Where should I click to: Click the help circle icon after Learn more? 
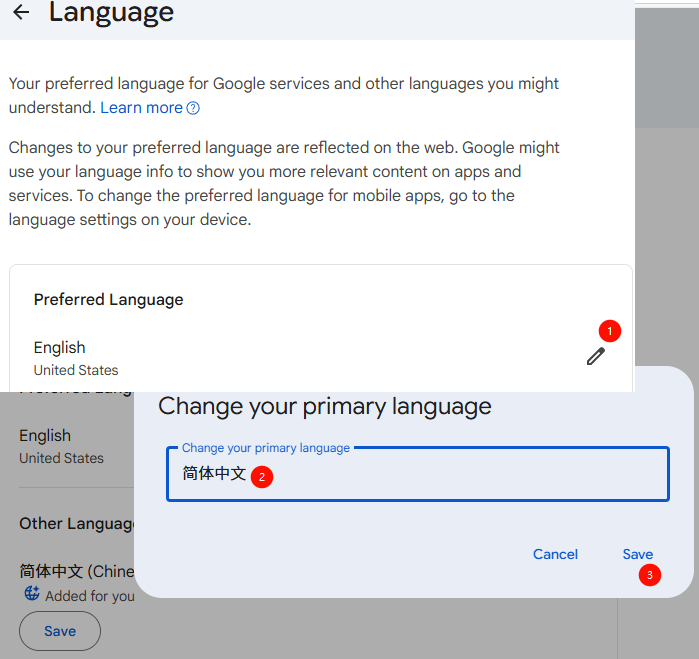point(194,108)
